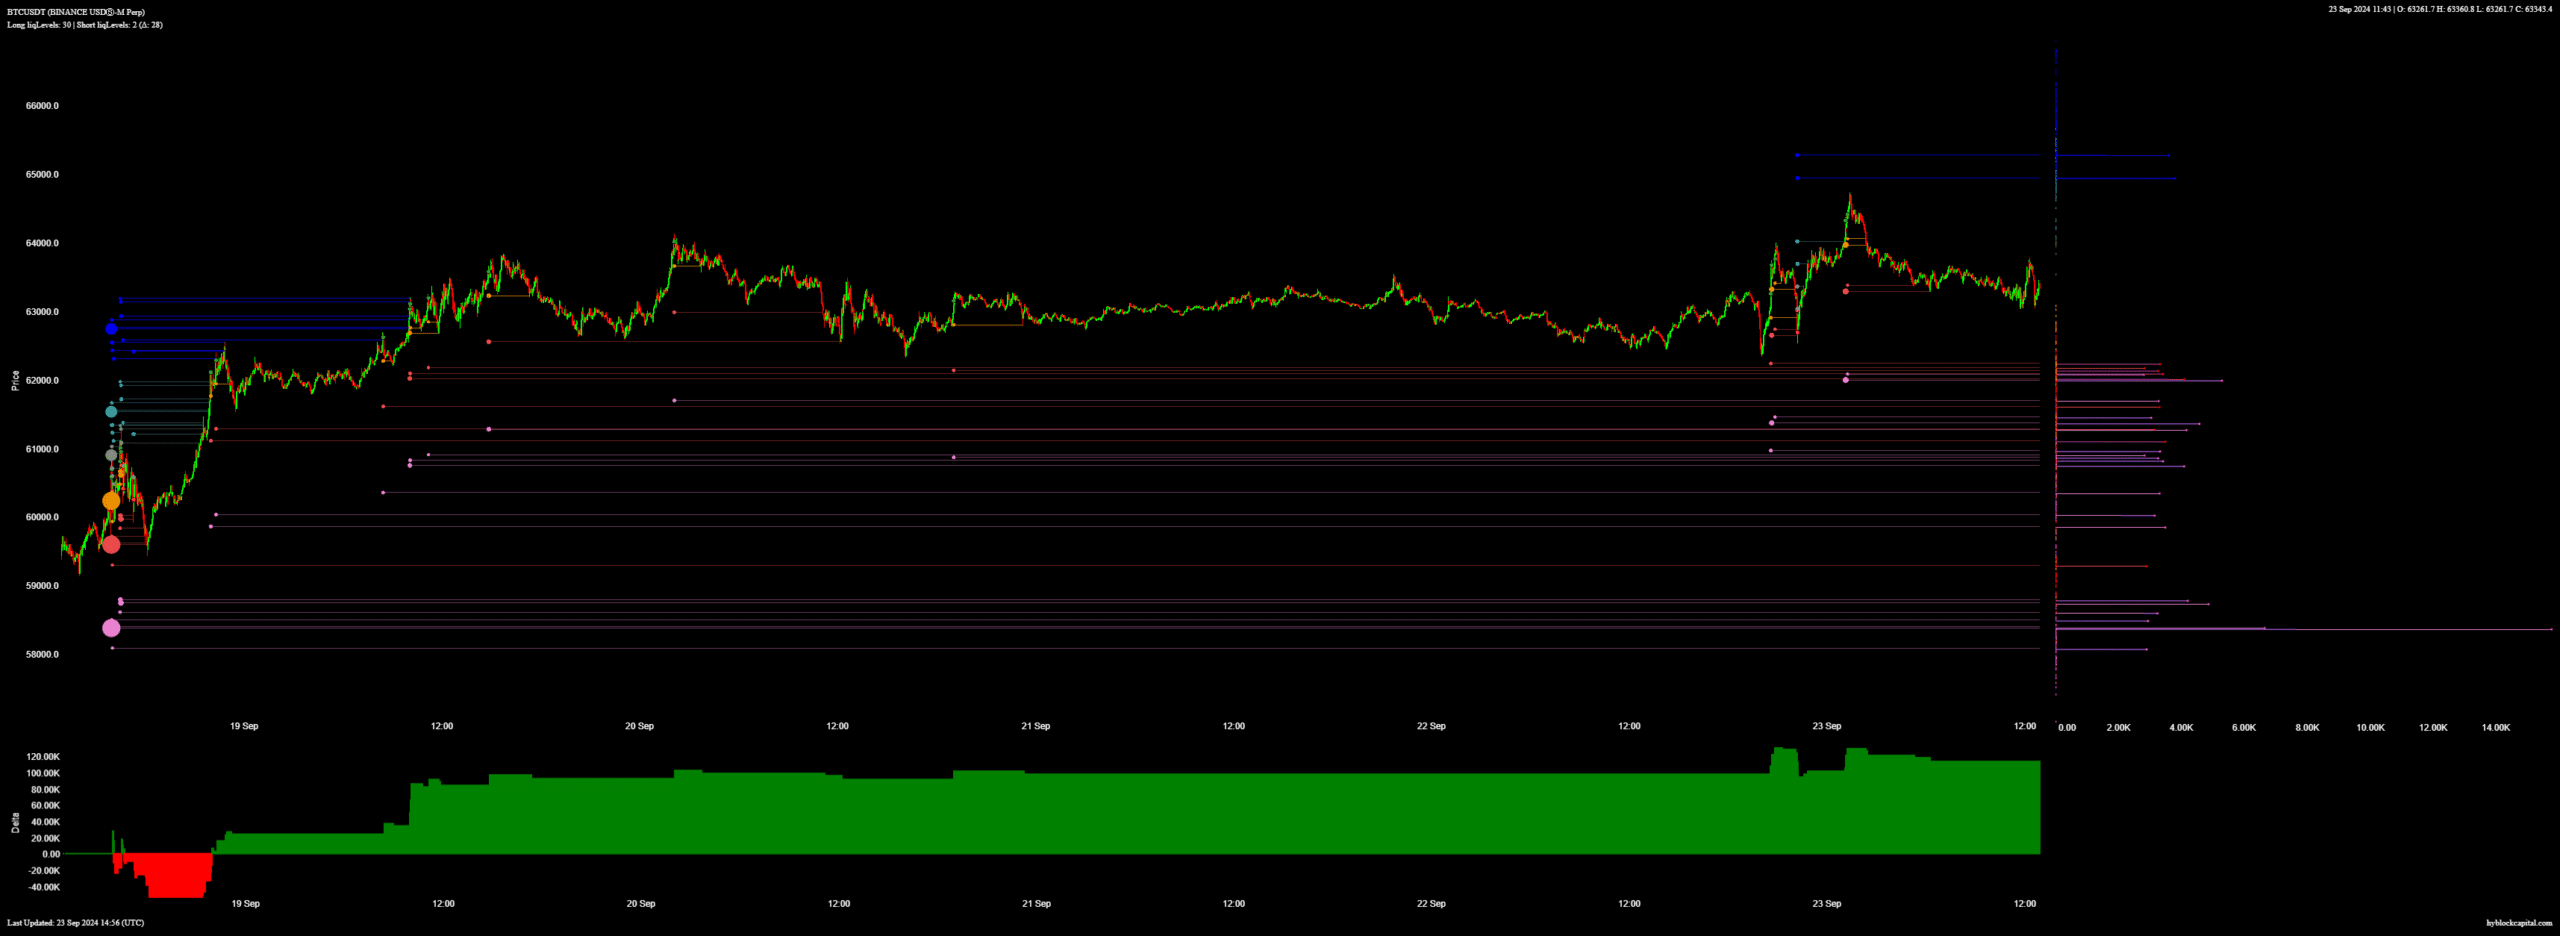Click the upper blue short liquidation level near 65300

tap(1918, 155)
